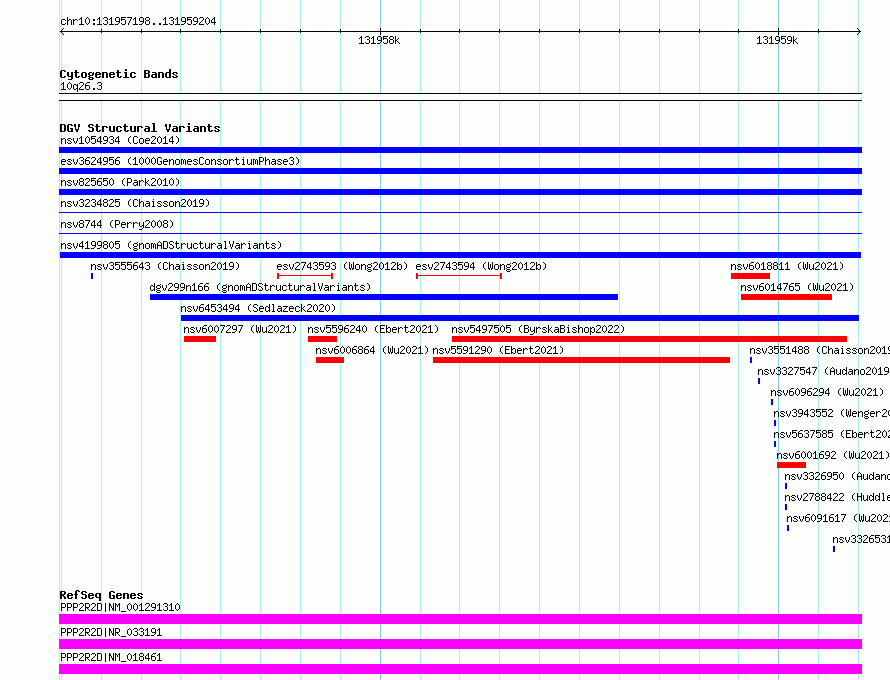The image size is (890, 680).
Task: Open nsv3326950 variant label
Action: 837,476
